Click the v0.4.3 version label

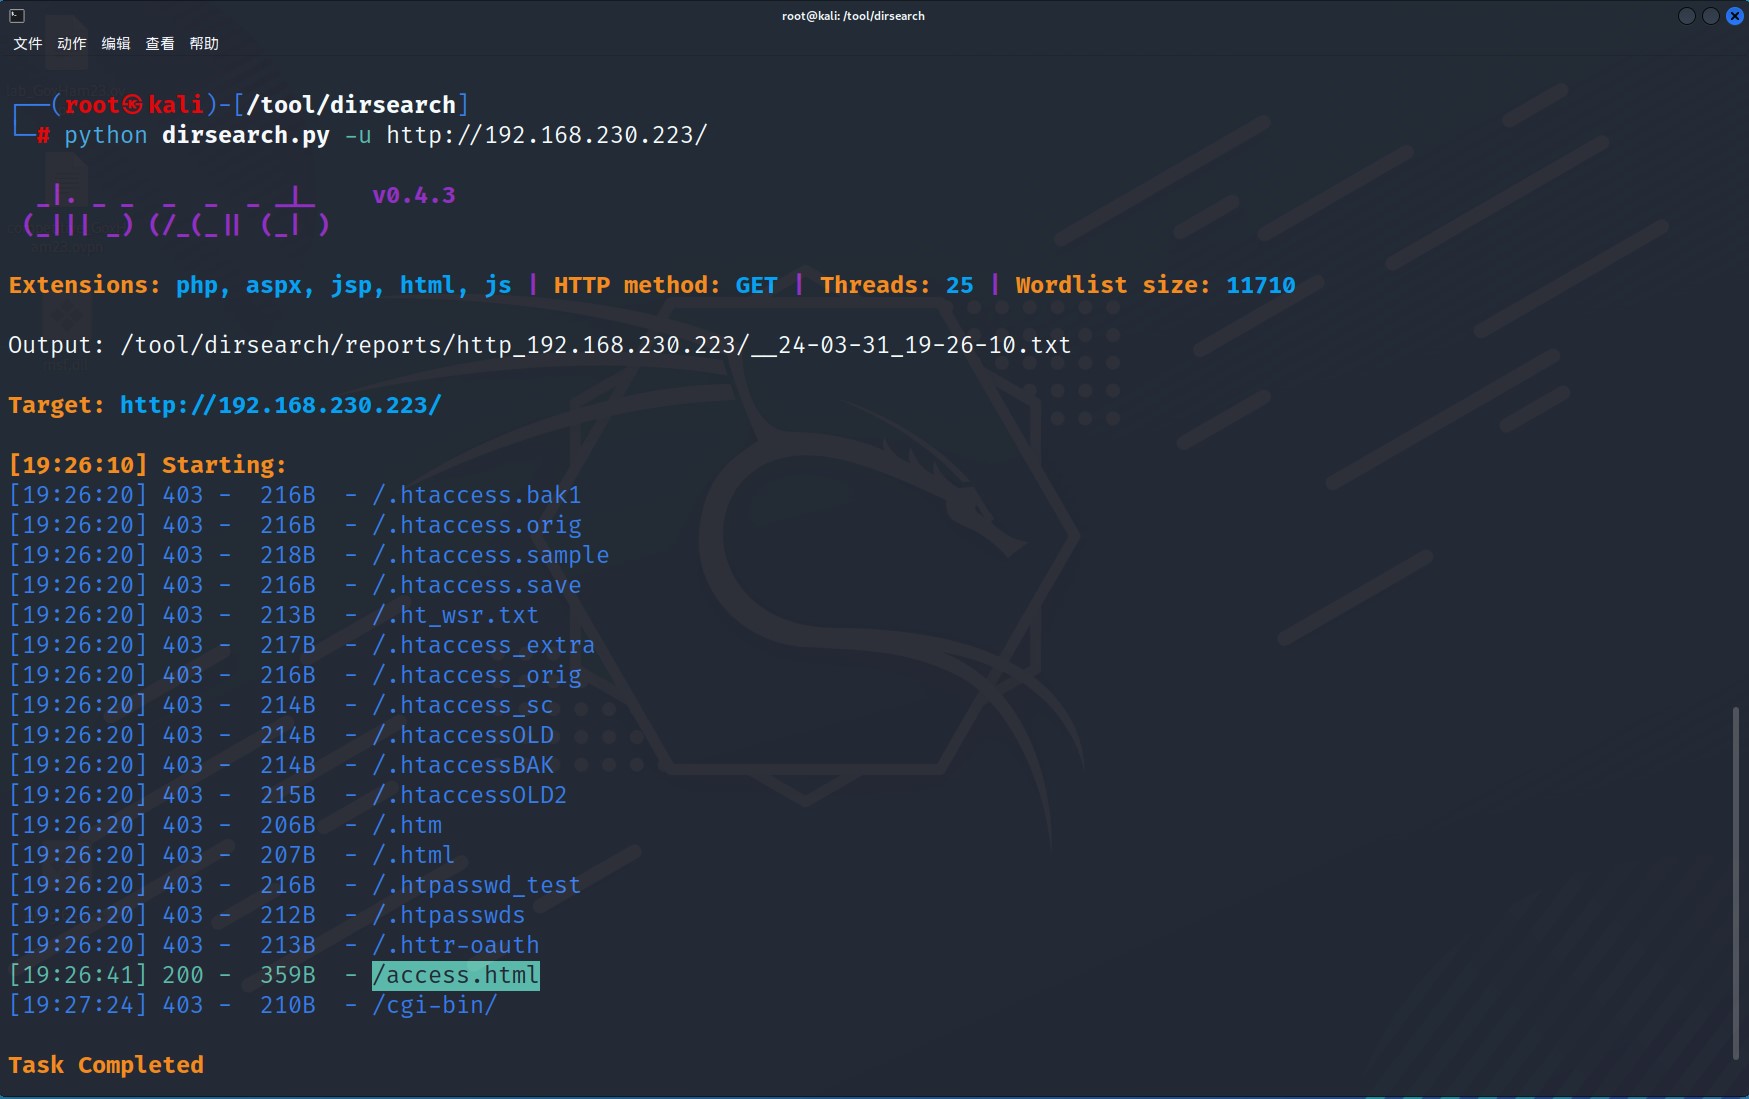[x=414, y=195]
